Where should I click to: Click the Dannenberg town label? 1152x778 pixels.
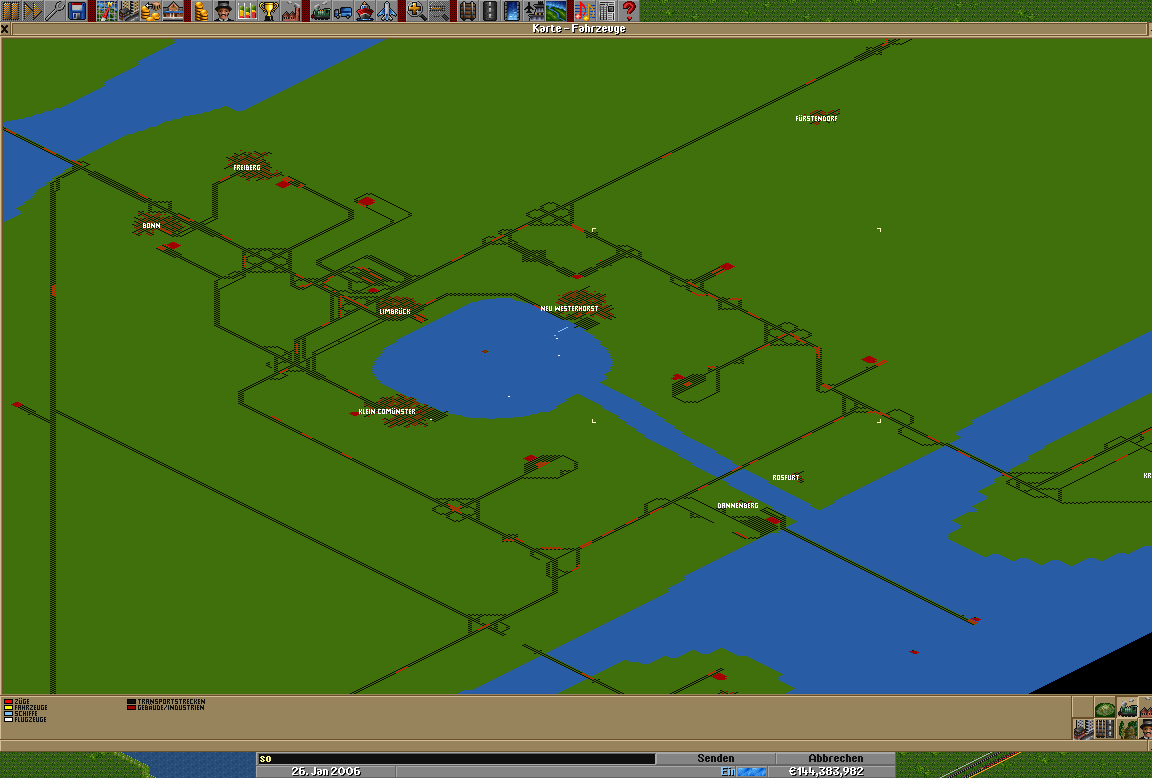[738, 505]
